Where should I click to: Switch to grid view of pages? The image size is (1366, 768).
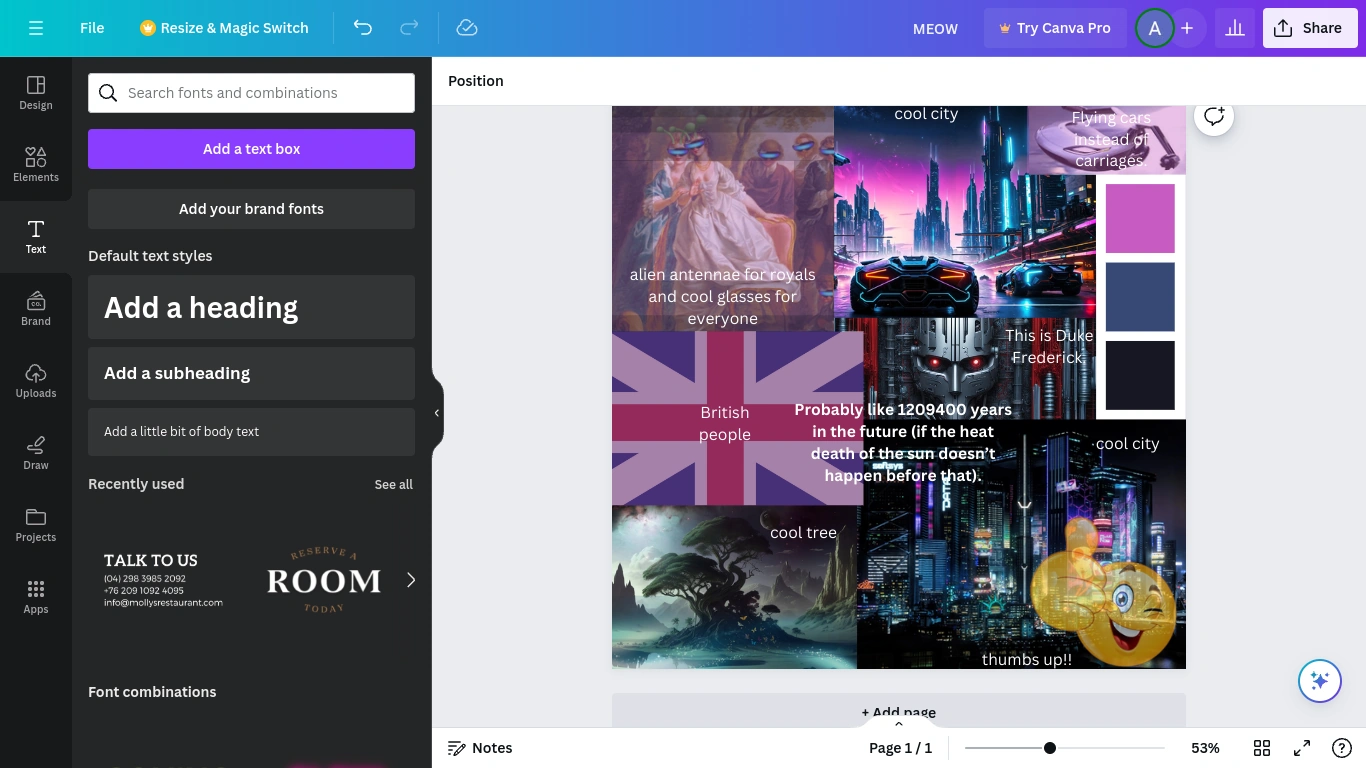pos(1262,747)
